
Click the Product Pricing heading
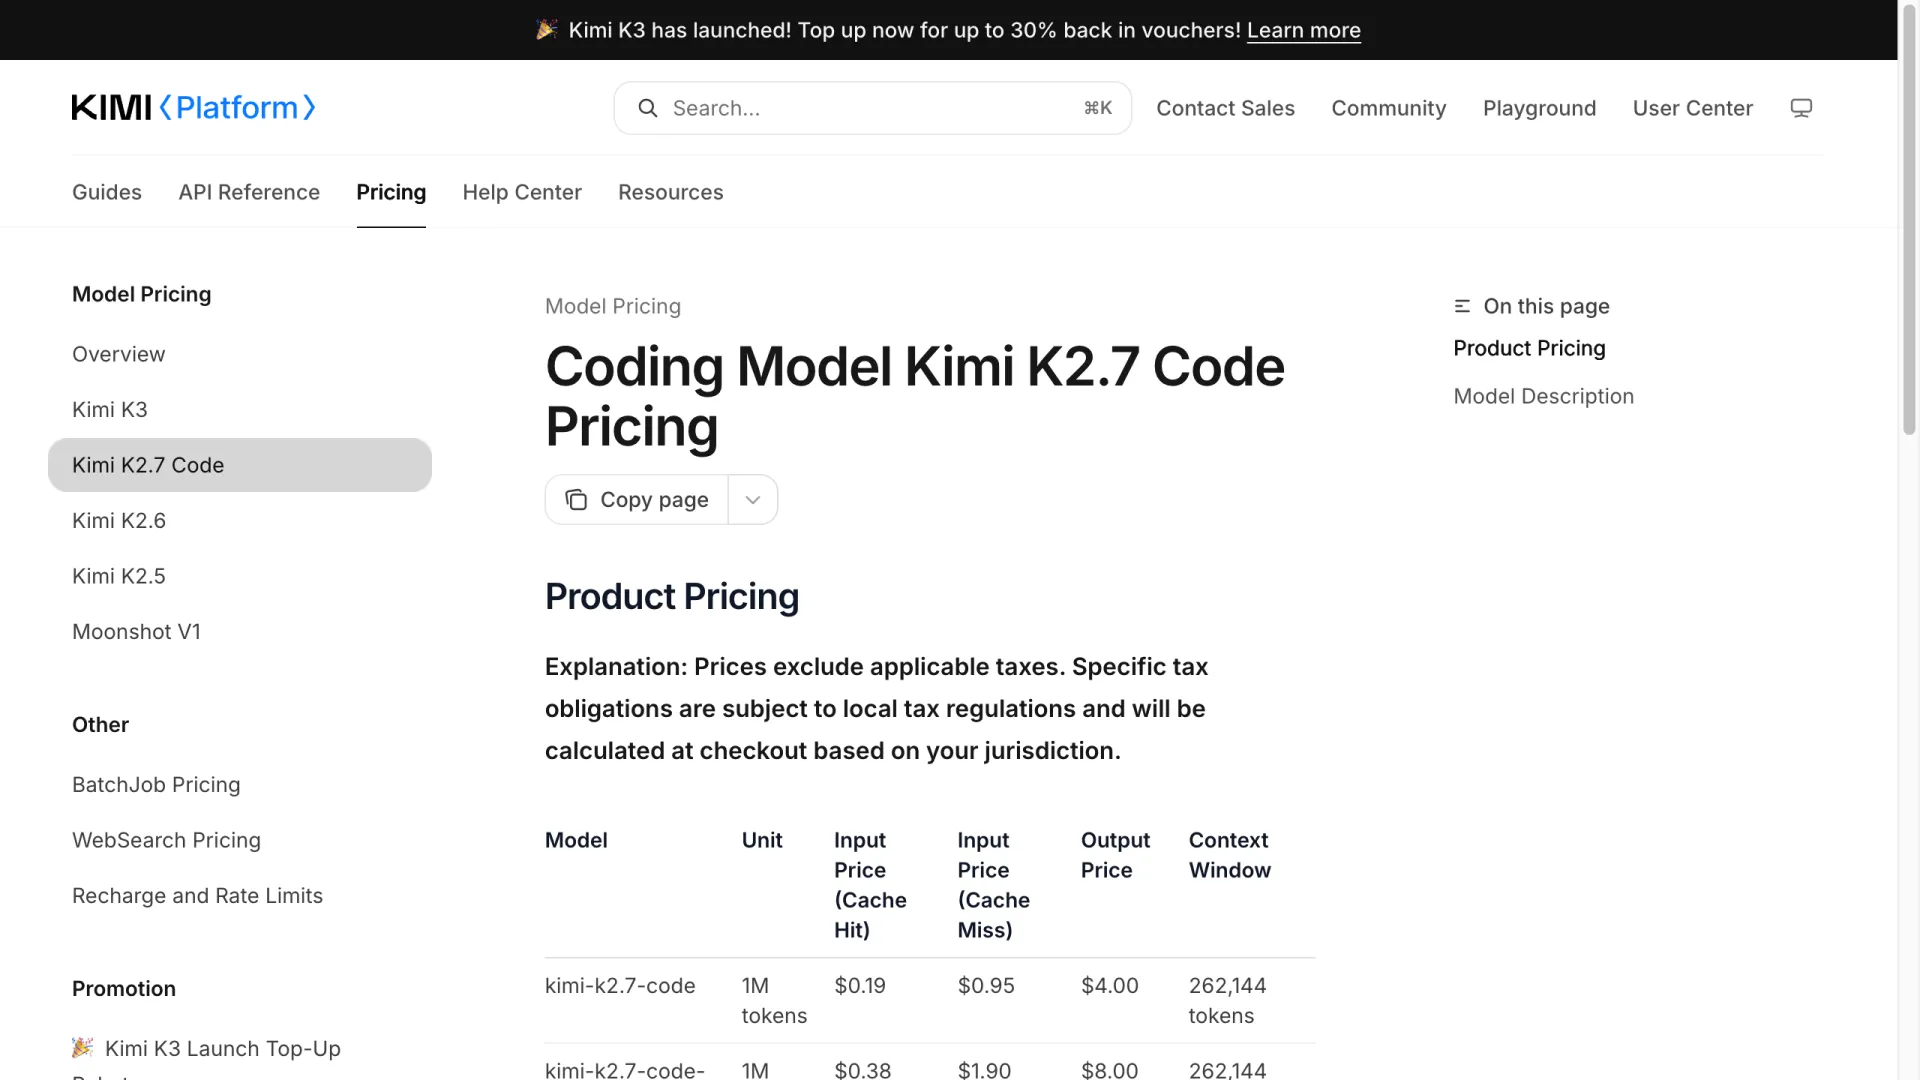[x=672, y=596]
